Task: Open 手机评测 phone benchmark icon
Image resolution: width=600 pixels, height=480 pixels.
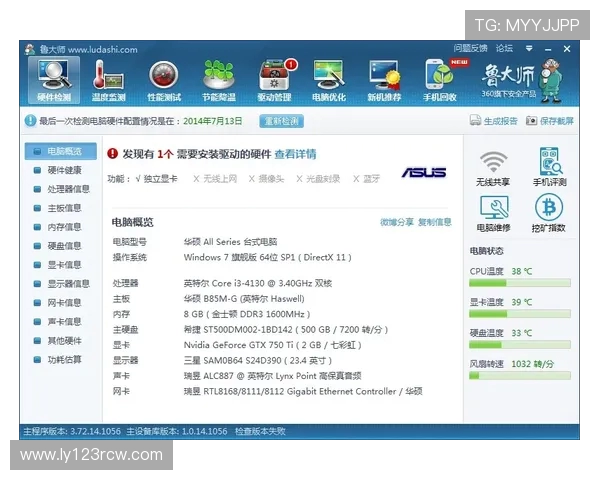Action: pyautogui.click(x=549, y=167)
